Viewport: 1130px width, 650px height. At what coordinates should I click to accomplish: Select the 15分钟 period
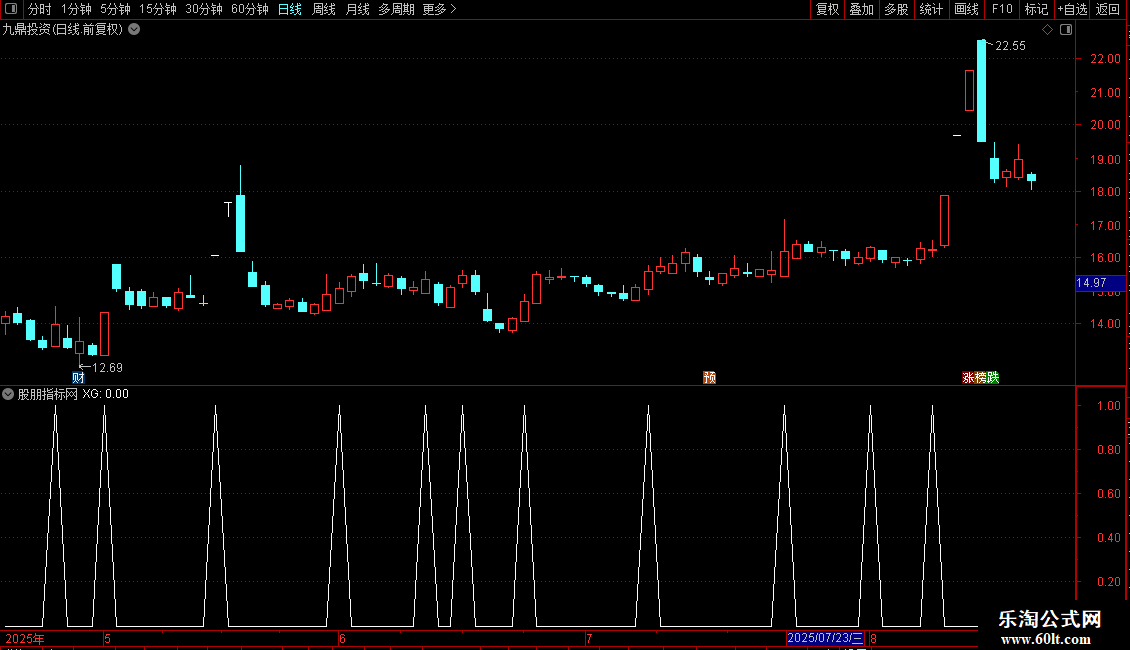point(158,9)
